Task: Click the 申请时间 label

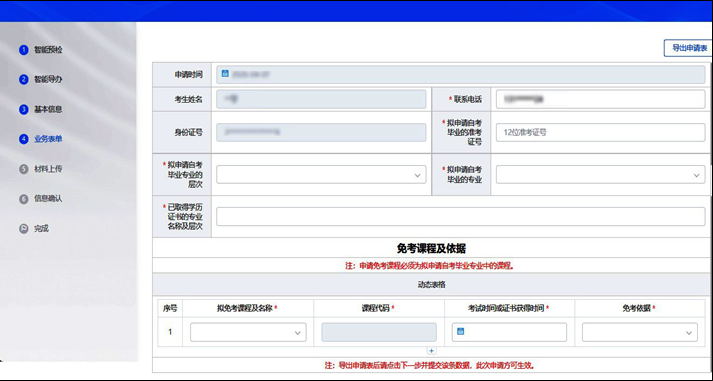Action: pos(189,75)
